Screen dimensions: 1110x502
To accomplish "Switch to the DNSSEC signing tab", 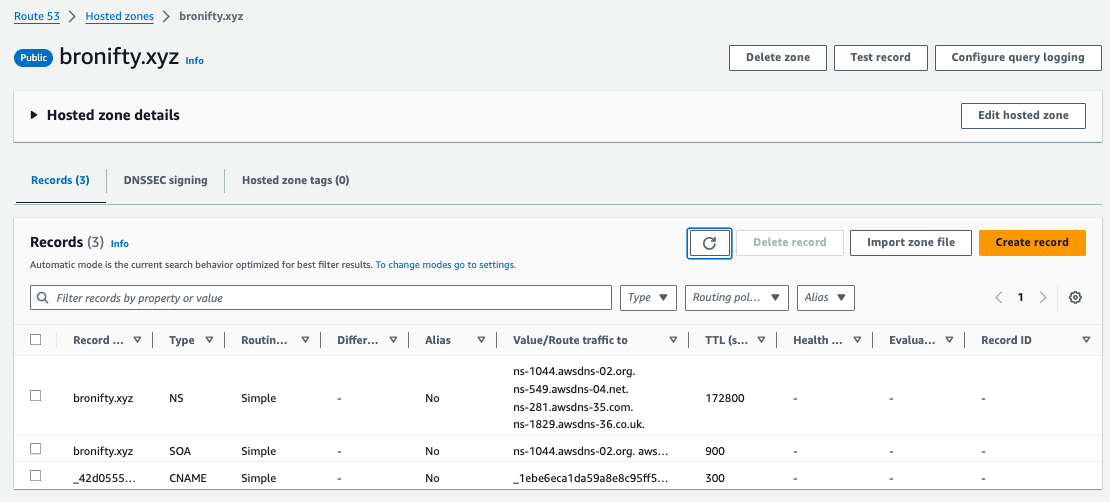I will coord(165,181).
